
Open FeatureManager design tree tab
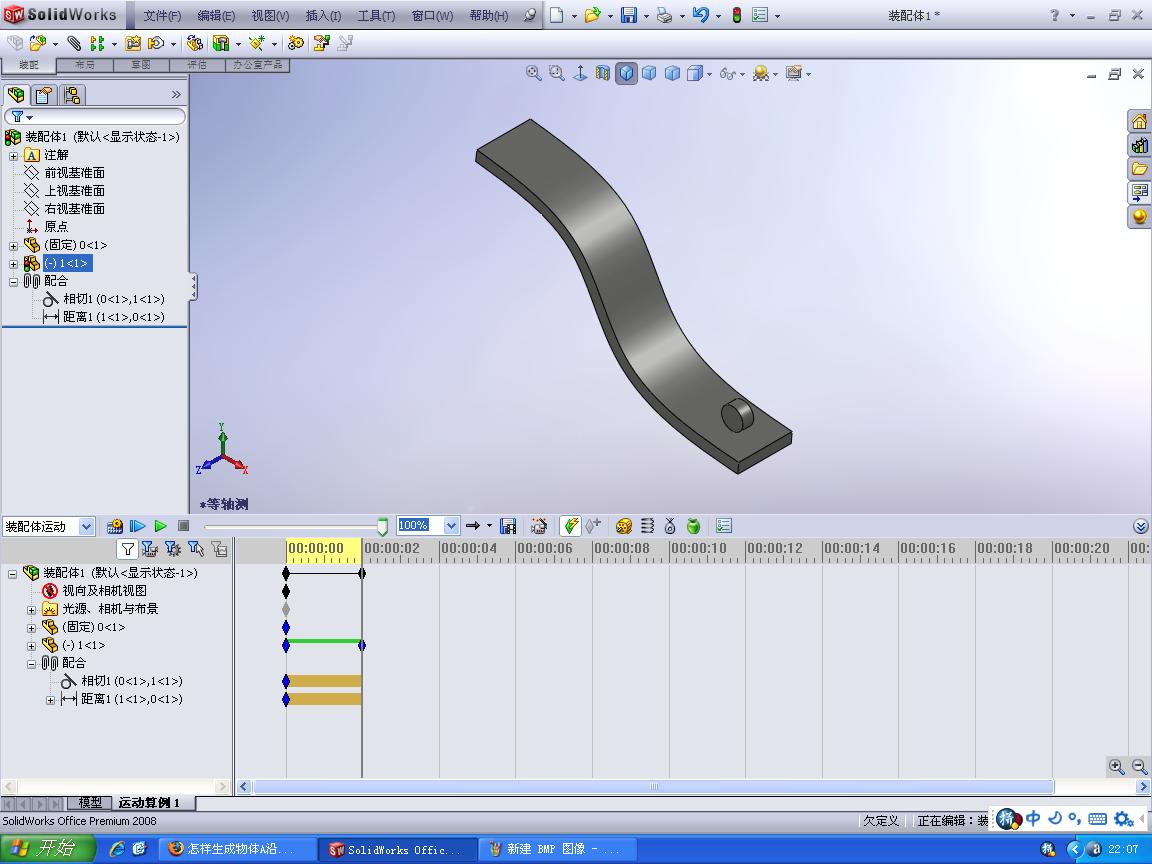coord(16,95)
